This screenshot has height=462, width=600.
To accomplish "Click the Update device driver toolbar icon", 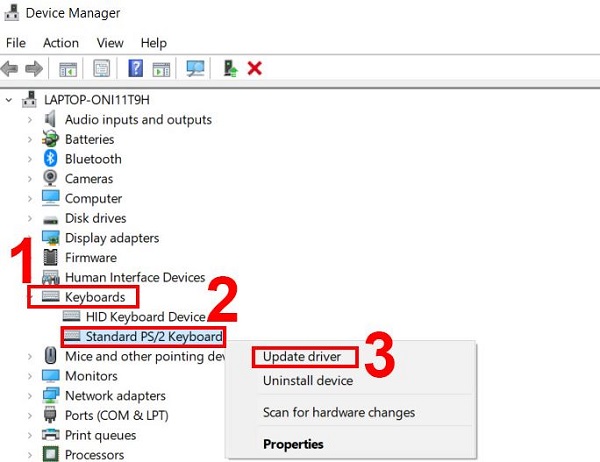I will pyautogui.click(x=230, y=69).
